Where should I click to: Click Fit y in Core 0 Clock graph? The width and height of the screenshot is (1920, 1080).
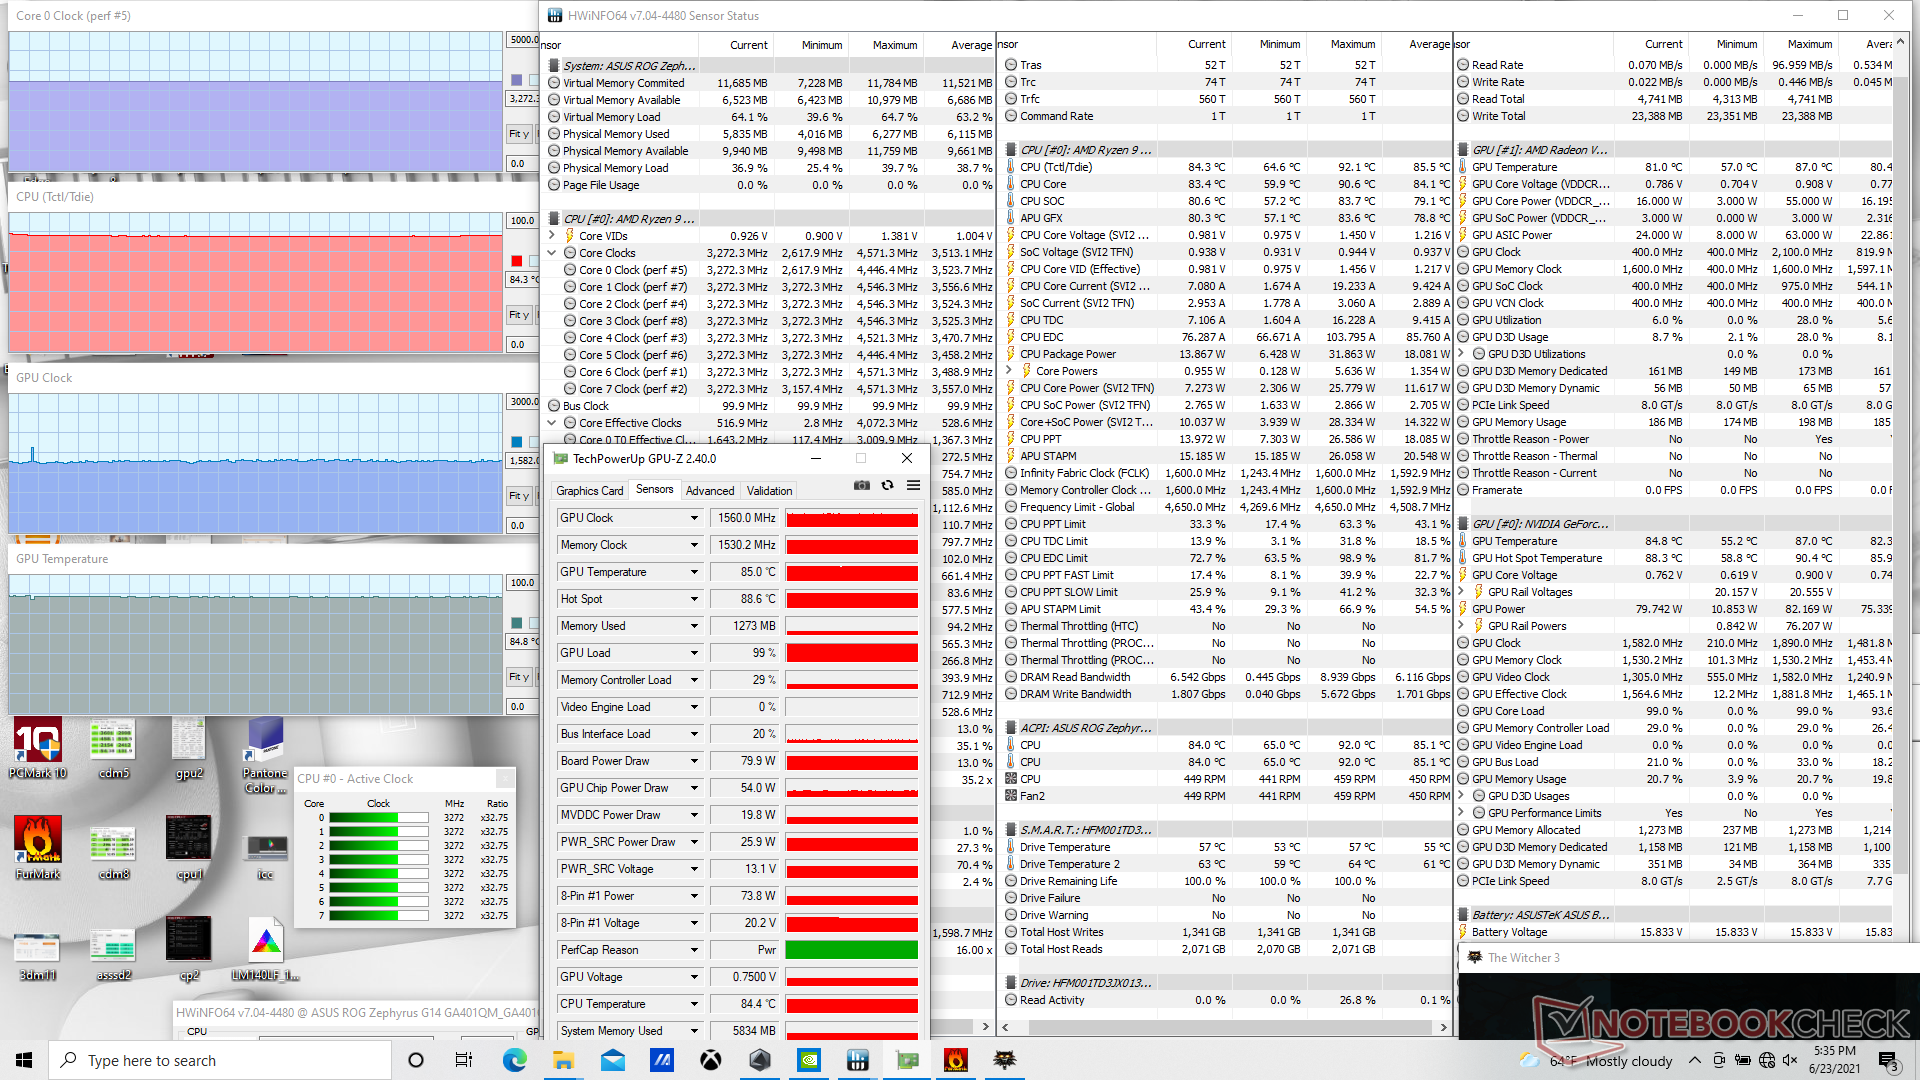point(519,134)
